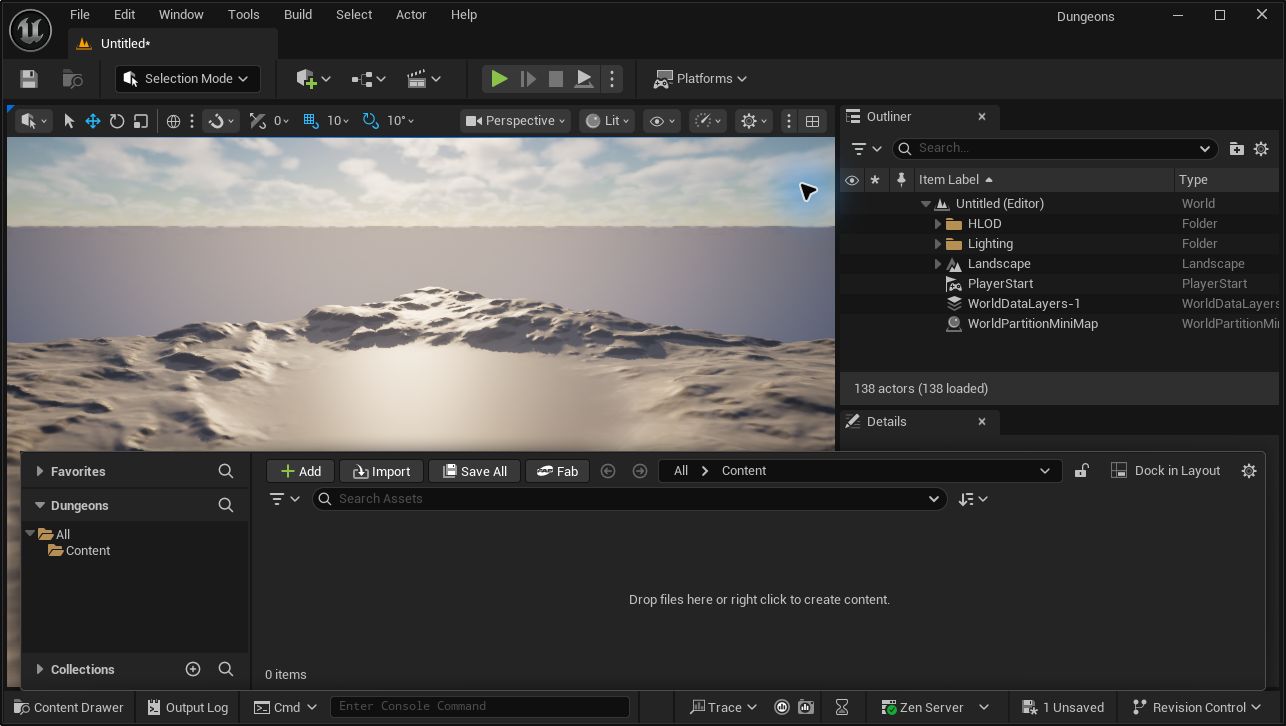Open the Lit view mode dropdown
This screenshot has width=1286, height=726.
click(x=607, y=121)
